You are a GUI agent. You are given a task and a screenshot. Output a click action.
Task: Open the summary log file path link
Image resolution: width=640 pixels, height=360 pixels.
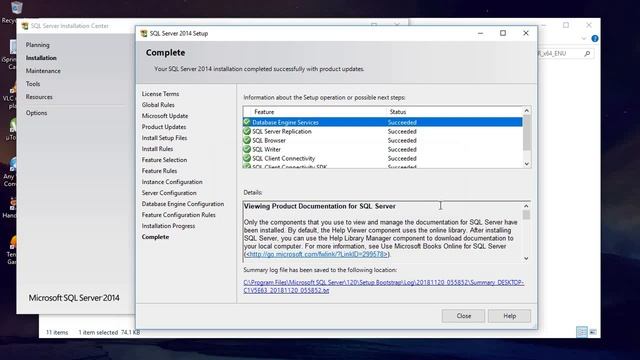tap(383, 286)
